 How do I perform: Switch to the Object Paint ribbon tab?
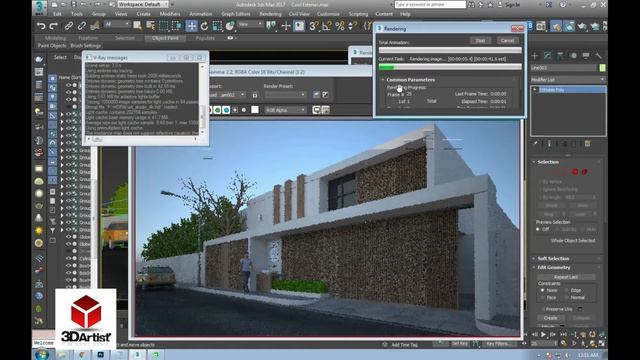(x=165, y=38)
